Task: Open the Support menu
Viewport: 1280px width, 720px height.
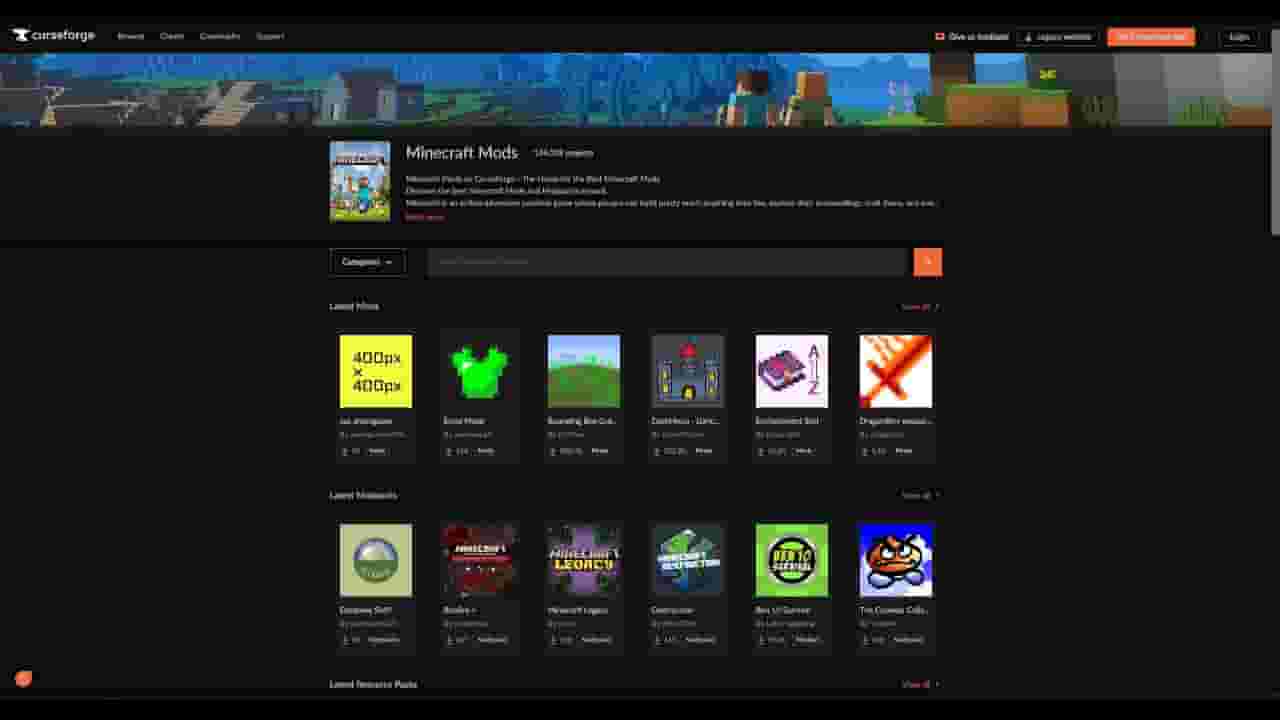Action: click(270, 36)
